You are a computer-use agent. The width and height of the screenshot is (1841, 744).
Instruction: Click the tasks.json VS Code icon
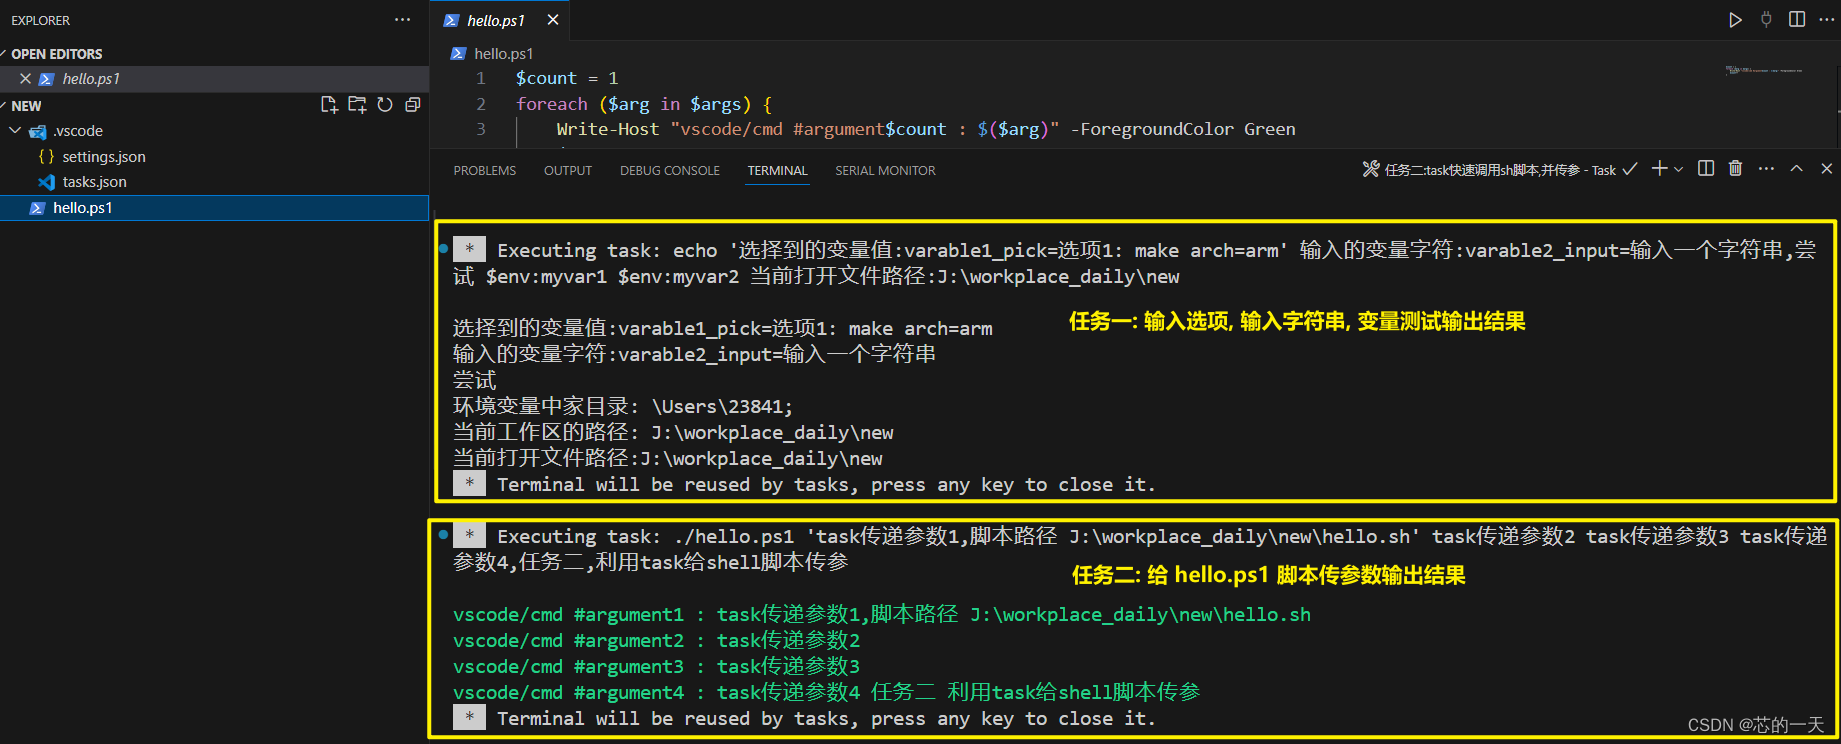click(46, 182)
